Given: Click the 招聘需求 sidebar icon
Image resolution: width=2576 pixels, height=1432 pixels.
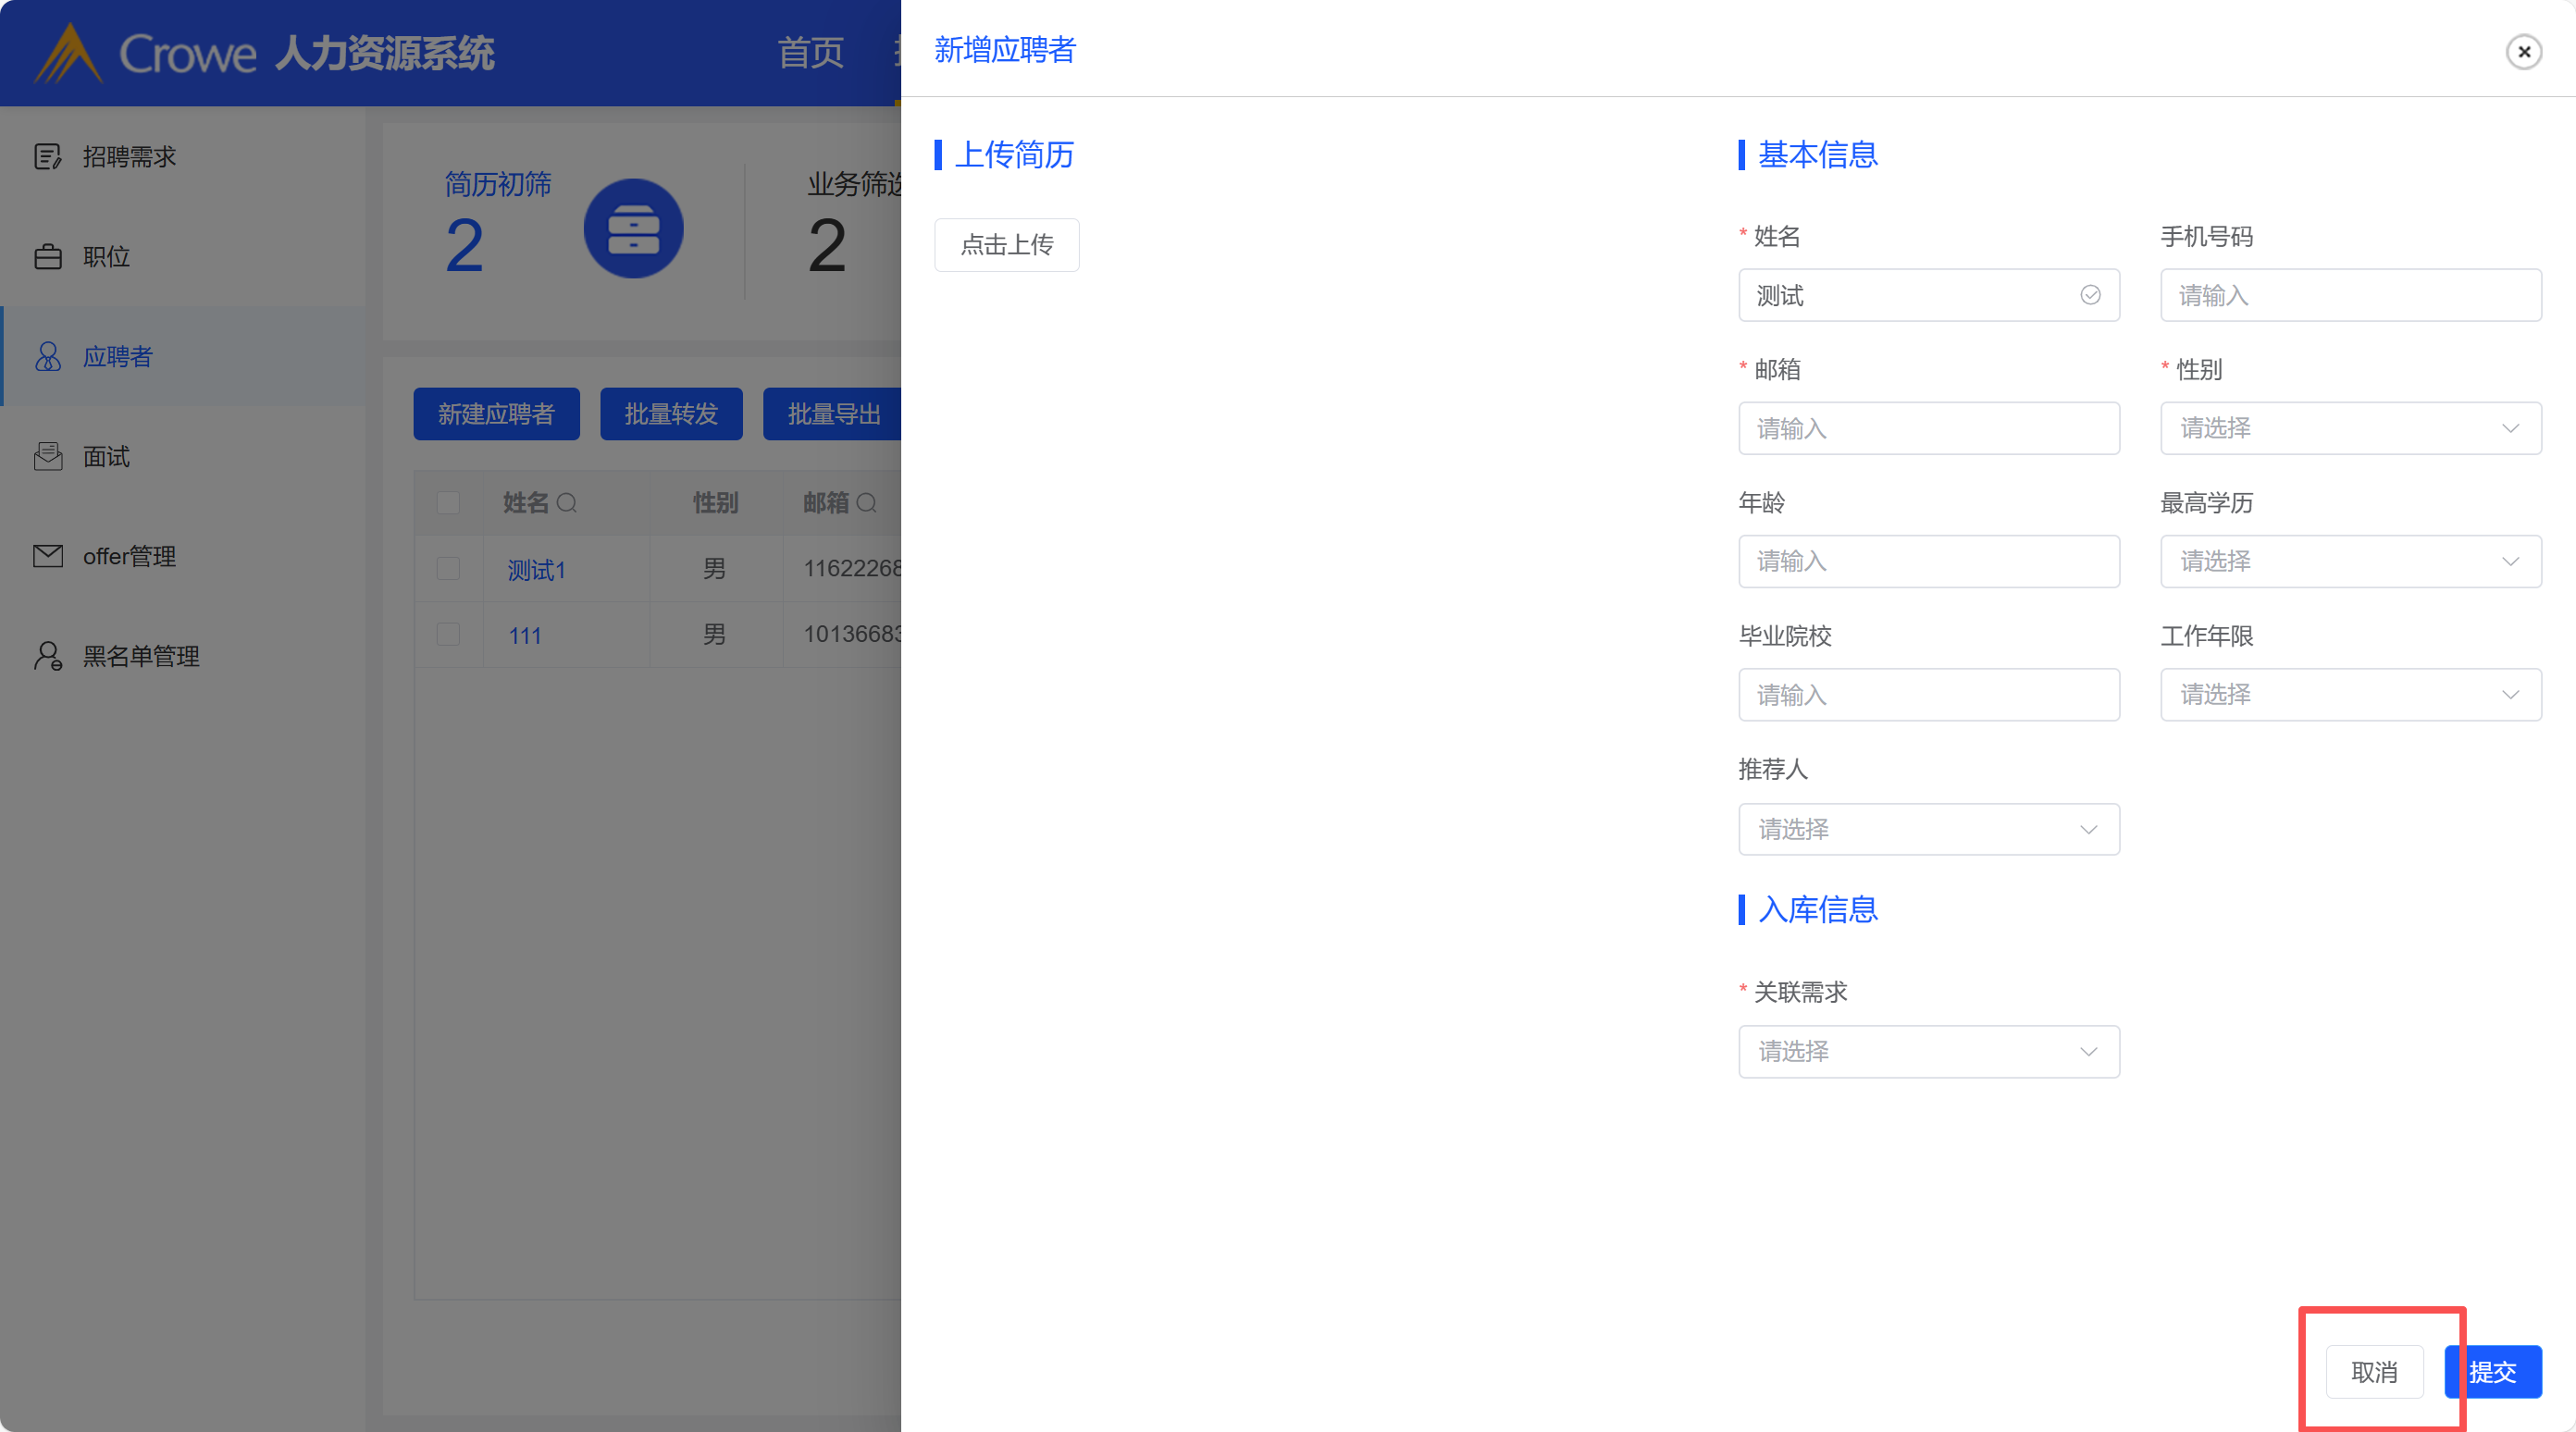Looking at the screenshot, I should 47,157.
